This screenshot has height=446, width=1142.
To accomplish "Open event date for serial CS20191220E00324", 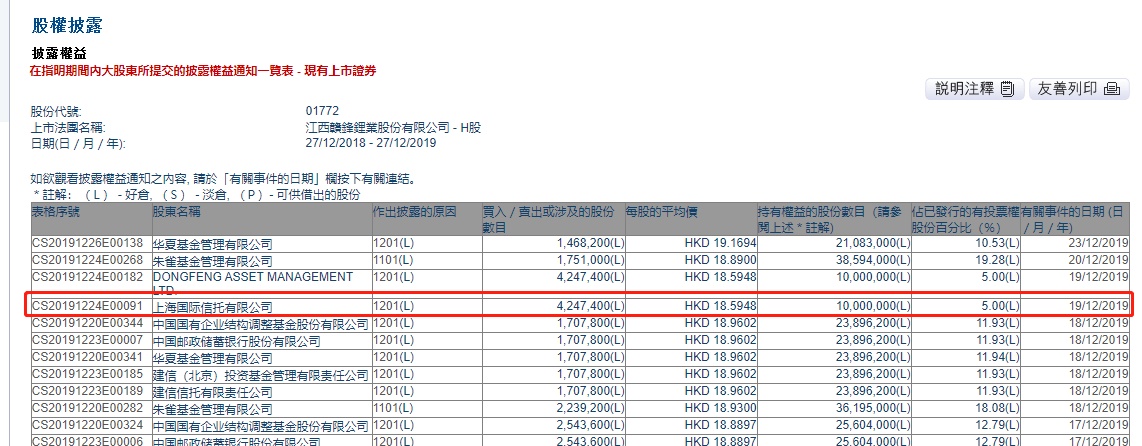I will (x=1100, y=426).
